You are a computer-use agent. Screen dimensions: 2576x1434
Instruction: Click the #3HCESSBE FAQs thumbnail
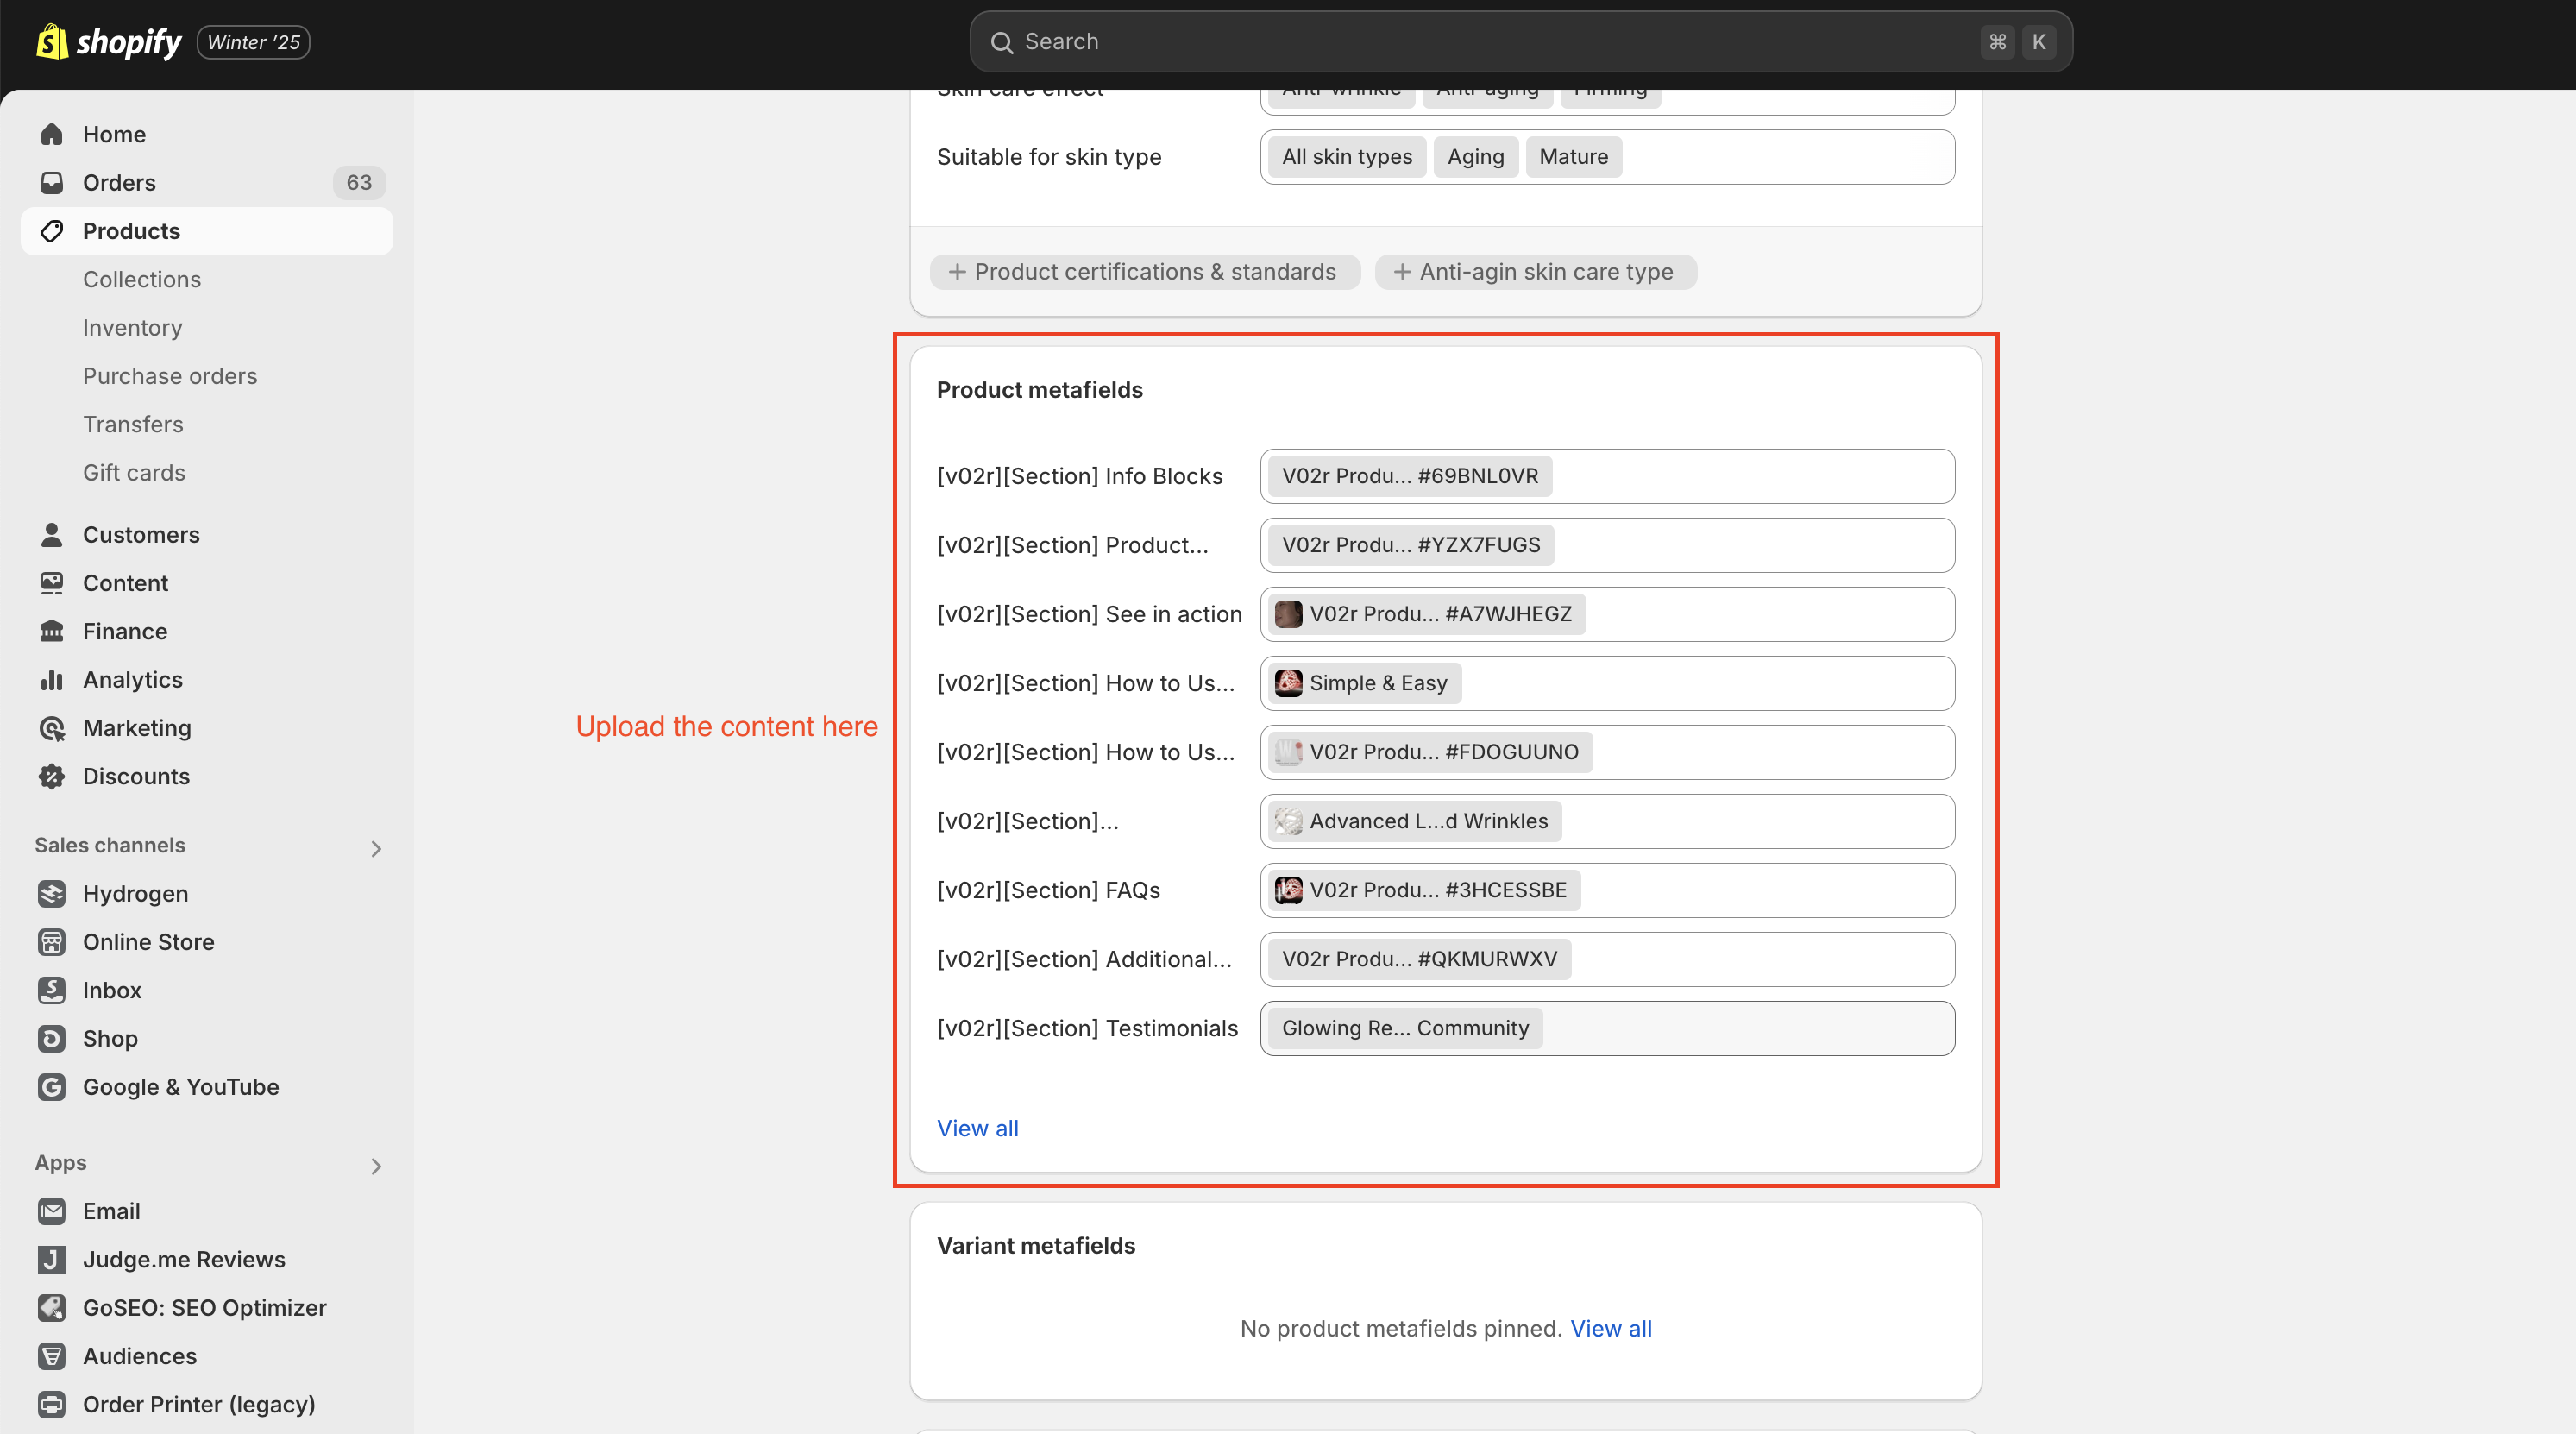(x=1289, y=890)
